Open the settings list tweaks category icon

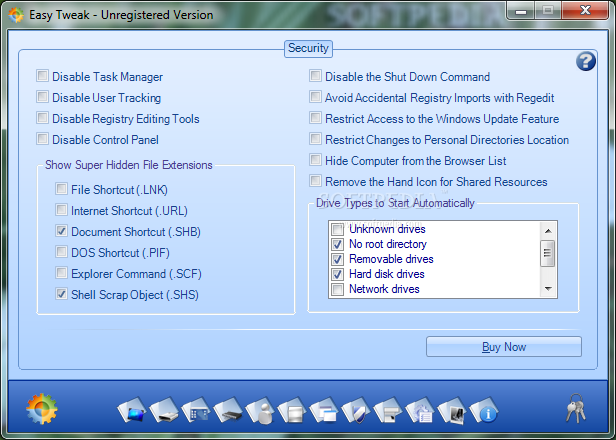click(x=420, y=411)
